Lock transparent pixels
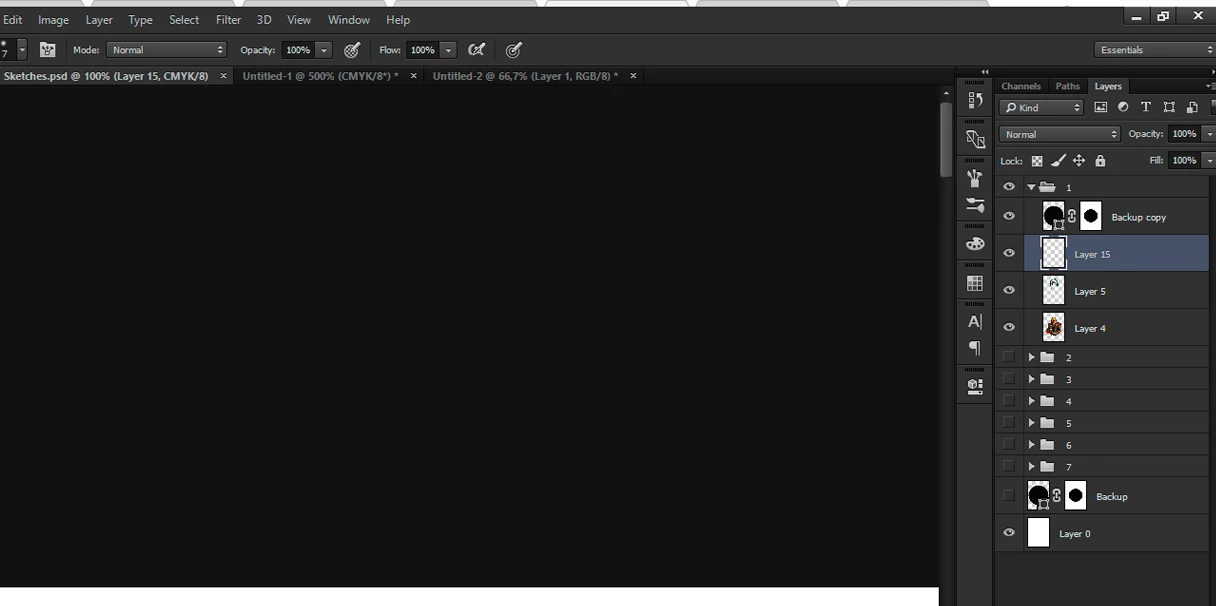Screen dimensions: 1216x606 click(1037, 161)
